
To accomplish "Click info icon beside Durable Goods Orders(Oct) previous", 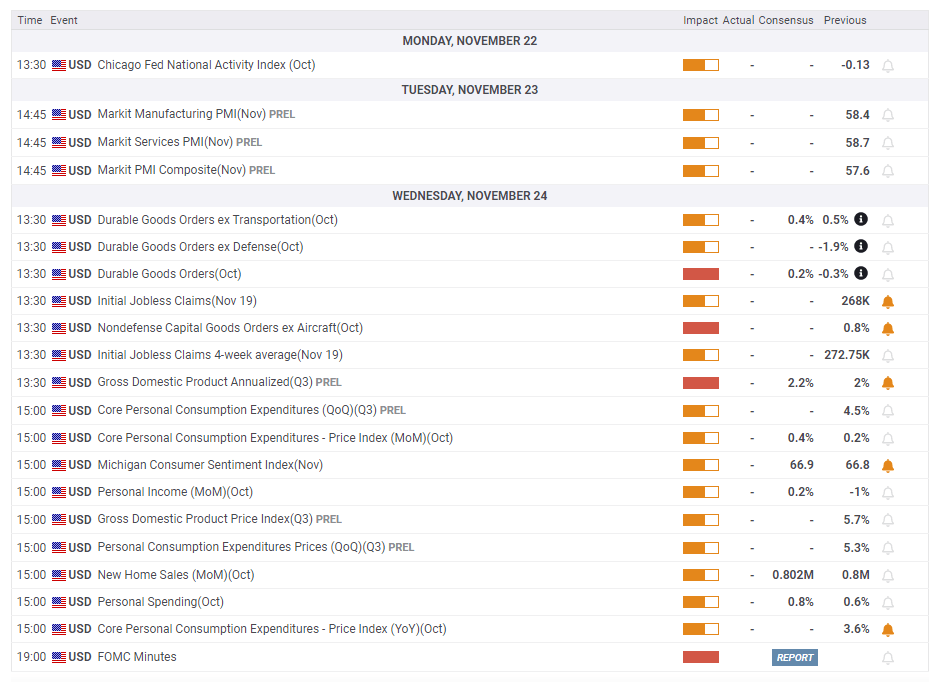I will [860, 273].
